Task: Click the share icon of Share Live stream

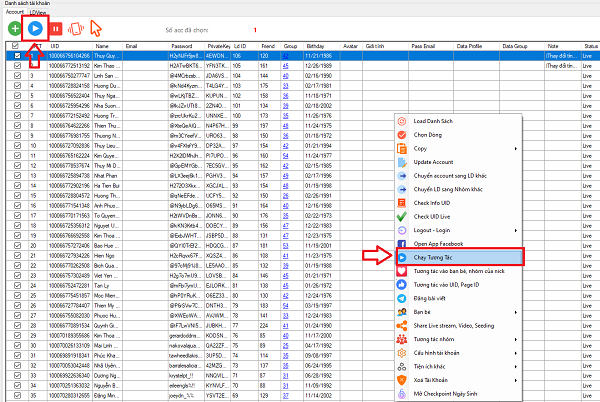Action: coord(401,326)
